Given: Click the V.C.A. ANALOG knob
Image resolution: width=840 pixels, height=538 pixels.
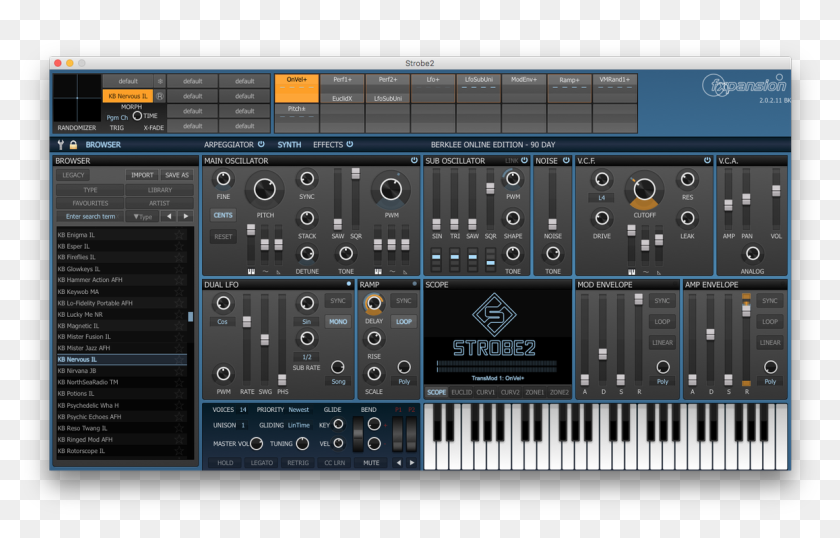Looking at the screenshot, I should pyautogui.click(x=752, y=253).
